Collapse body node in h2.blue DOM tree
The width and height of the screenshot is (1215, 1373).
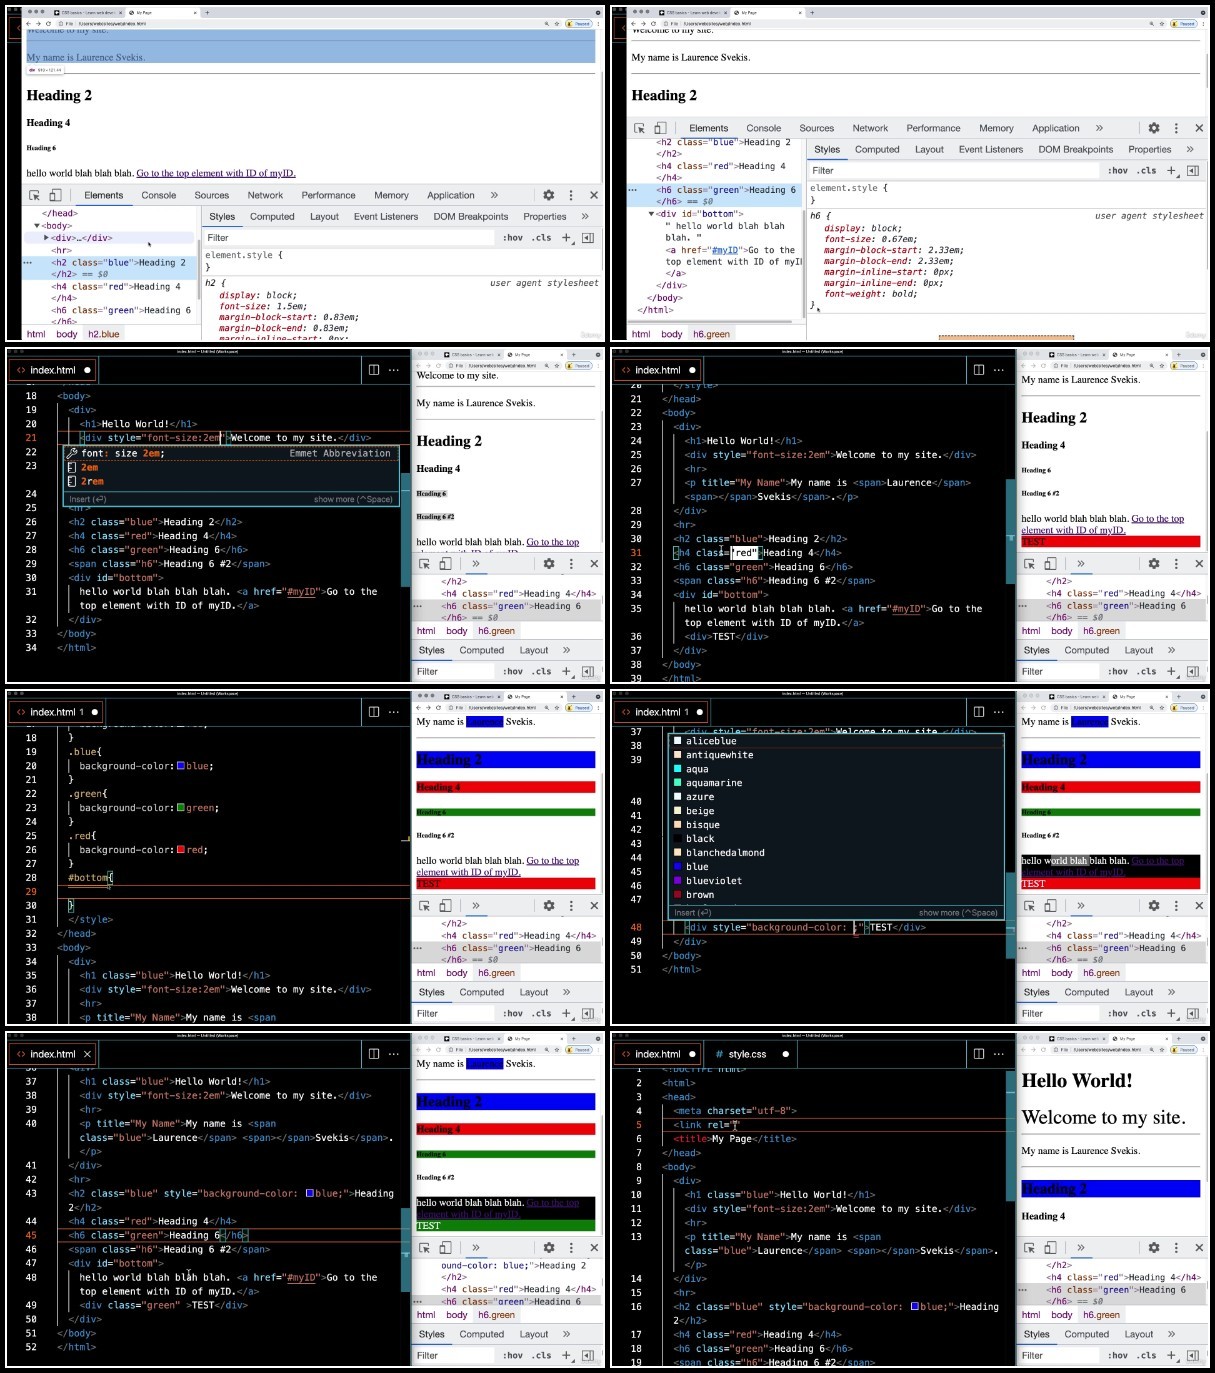coord(37,226)
